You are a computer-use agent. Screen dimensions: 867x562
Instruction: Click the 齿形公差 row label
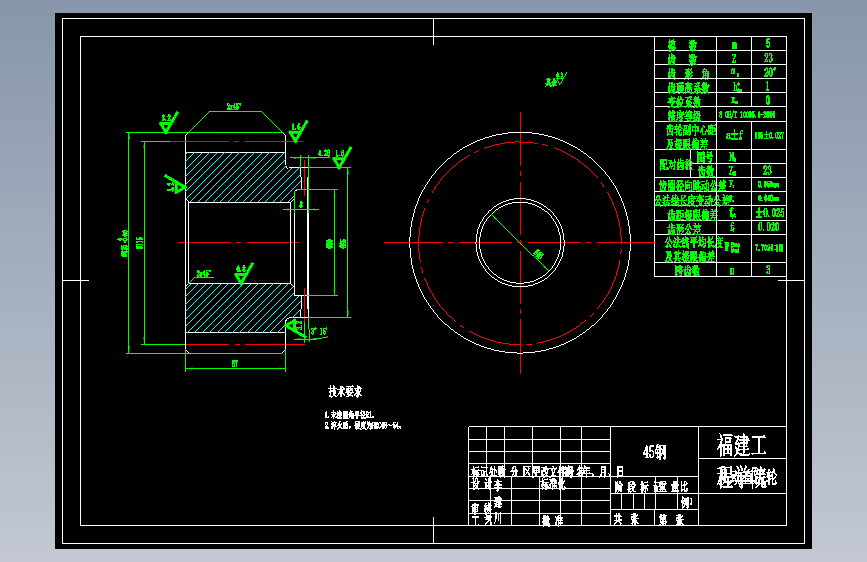point(684,228)
